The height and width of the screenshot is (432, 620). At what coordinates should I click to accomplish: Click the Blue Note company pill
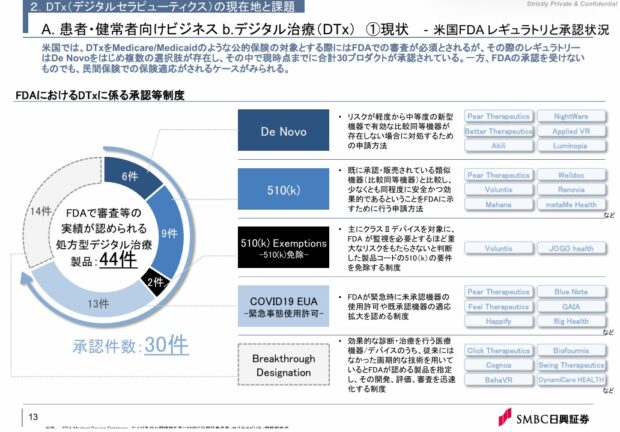[x=571, y=293]
